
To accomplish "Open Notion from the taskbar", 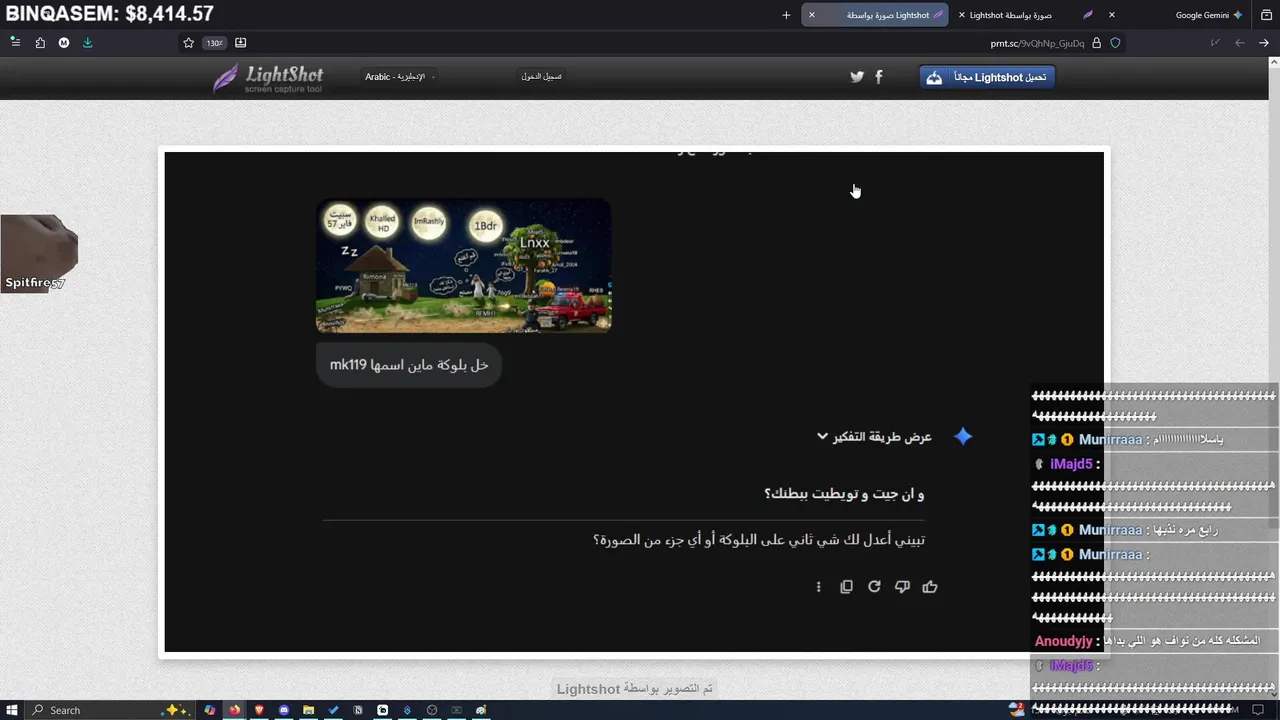I will tap(358, 710).
